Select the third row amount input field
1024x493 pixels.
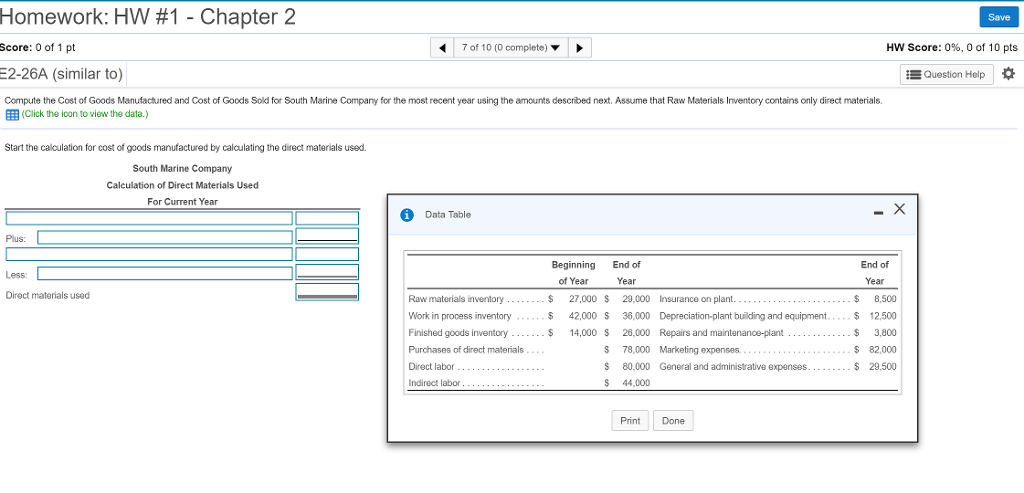[327, 254]
